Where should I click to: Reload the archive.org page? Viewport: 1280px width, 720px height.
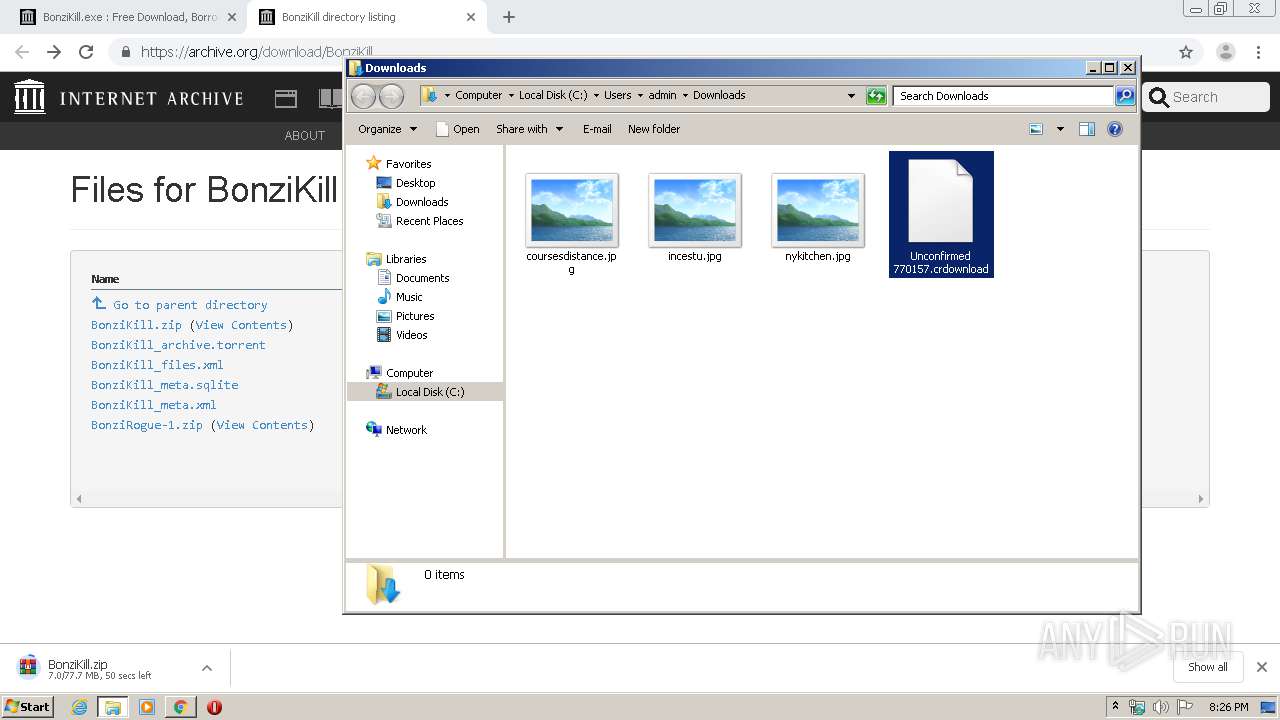coord(86,52)
